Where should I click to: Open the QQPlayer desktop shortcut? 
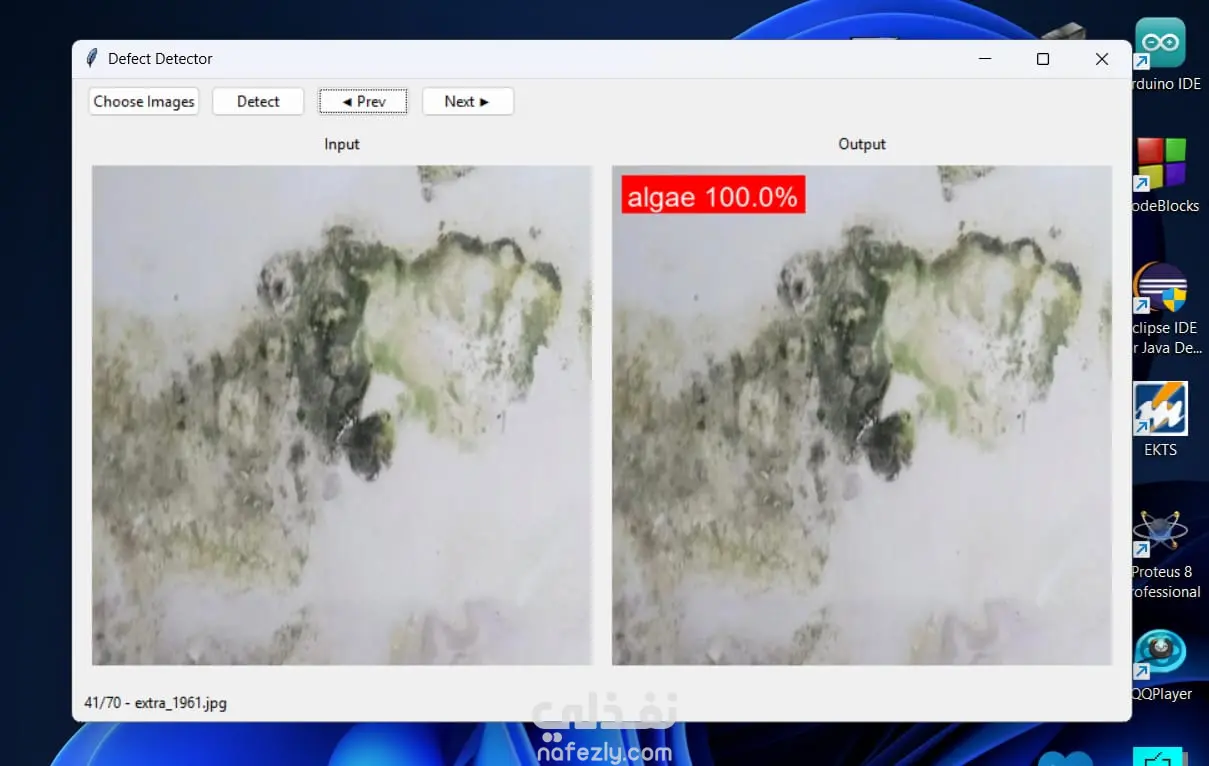point(1161,665)
